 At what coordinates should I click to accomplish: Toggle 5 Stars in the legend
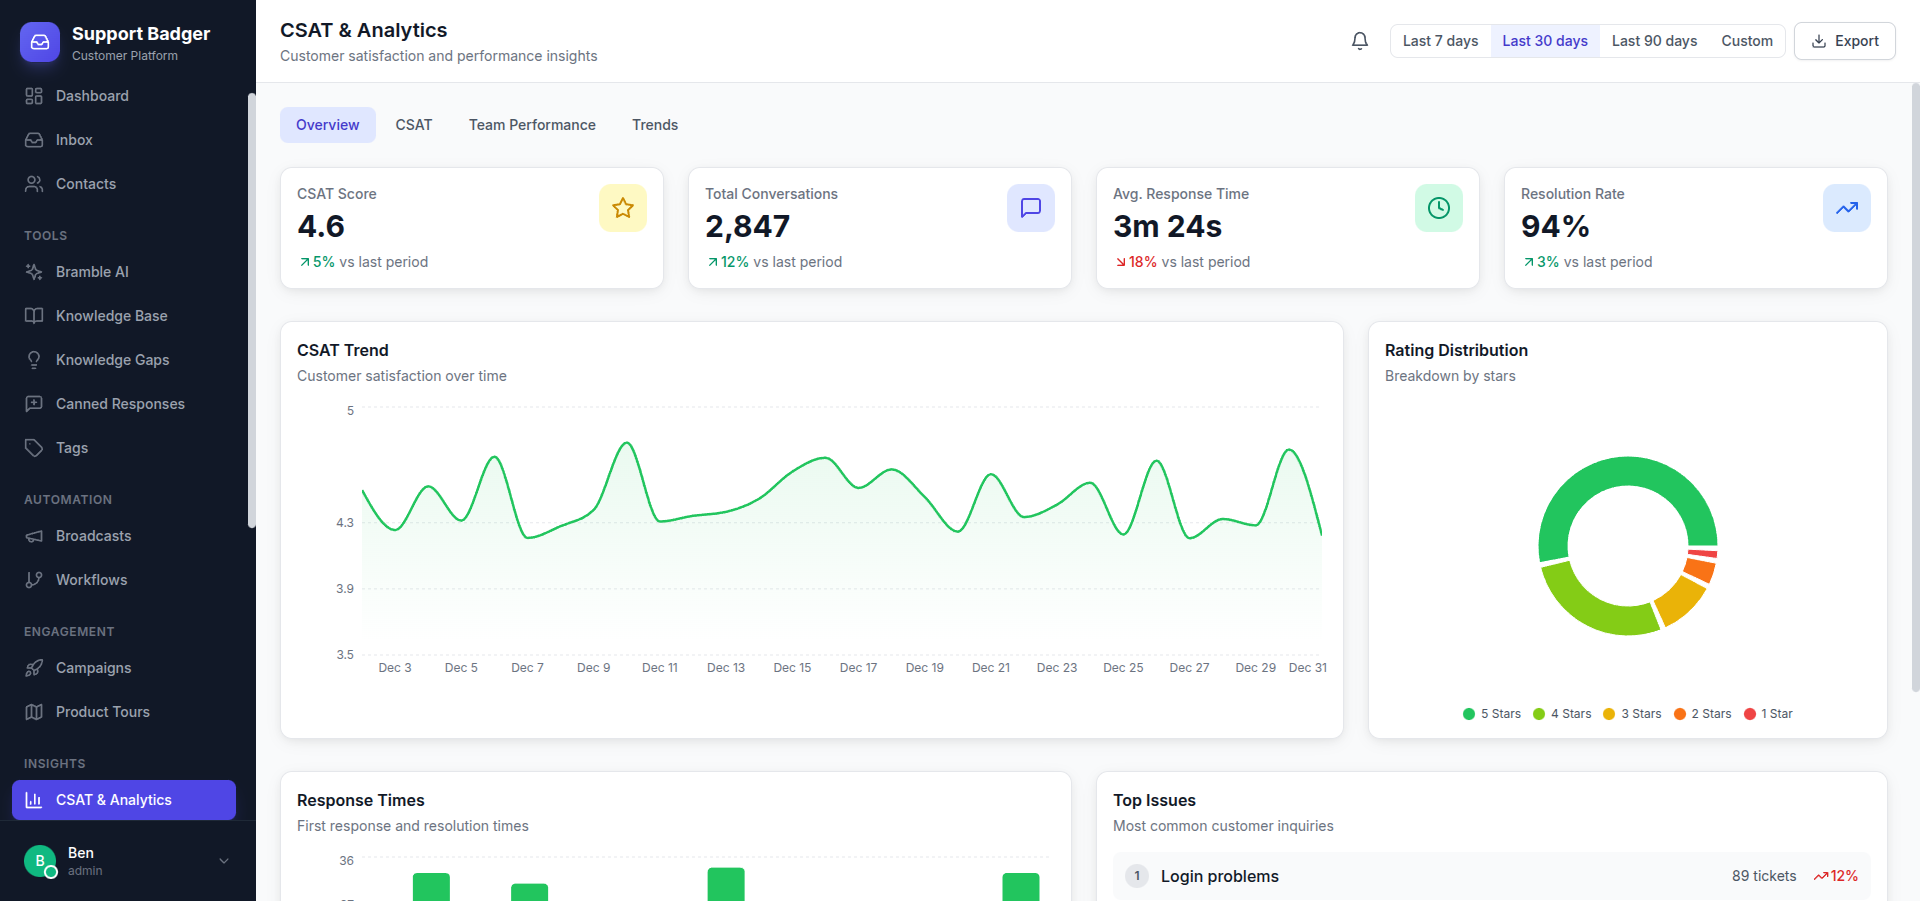pos(1491,713)
